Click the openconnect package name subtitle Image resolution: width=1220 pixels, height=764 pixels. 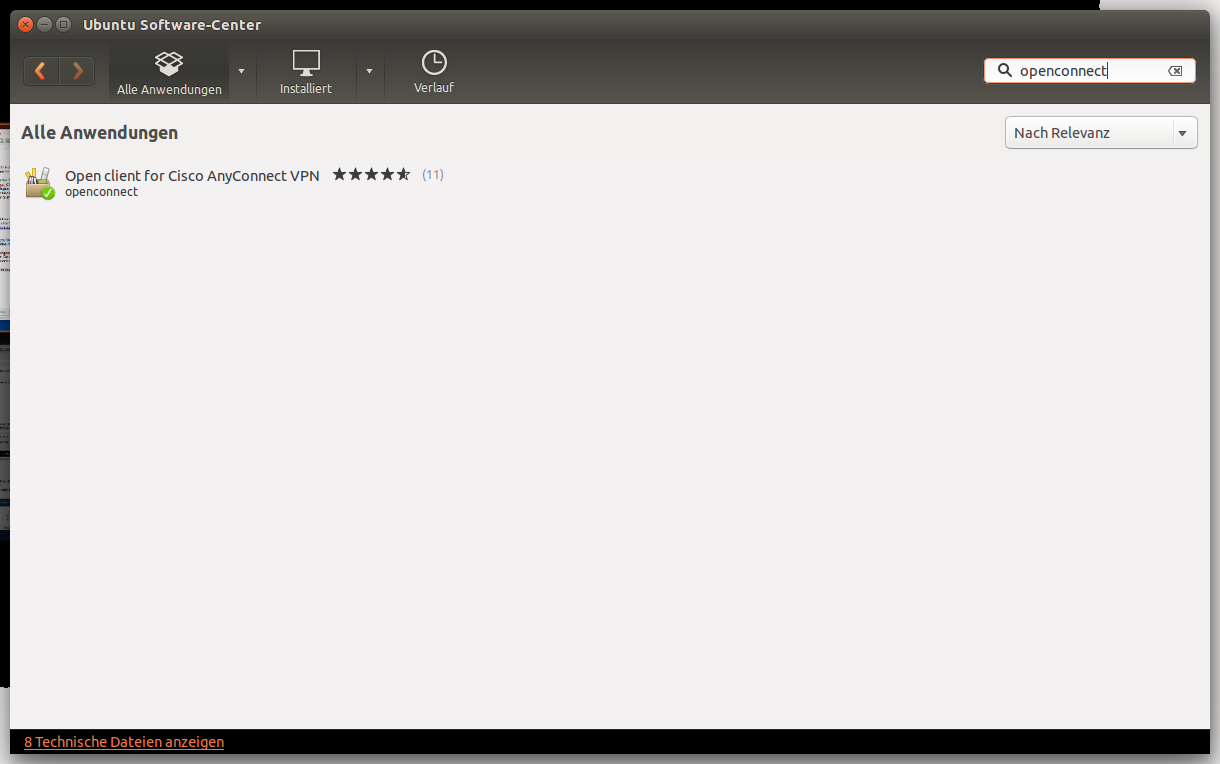101,192
